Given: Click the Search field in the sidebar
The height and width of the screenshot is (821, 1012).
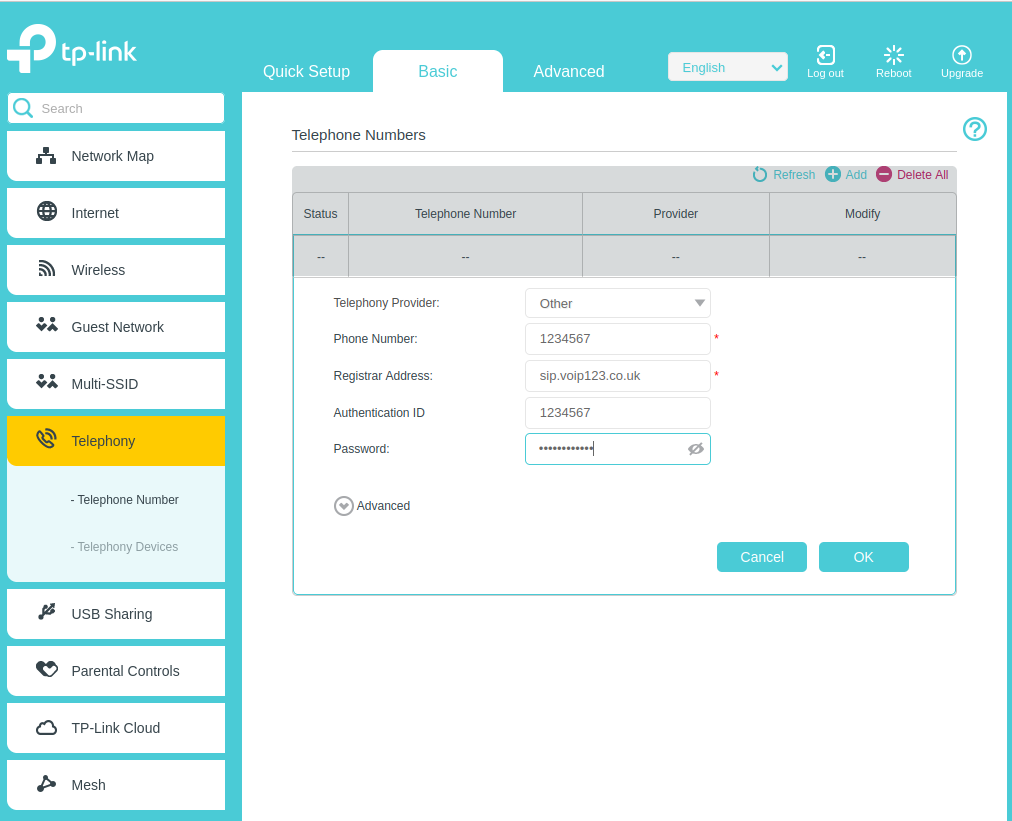Looking at the screenshot, I should (x=120, y=108).
